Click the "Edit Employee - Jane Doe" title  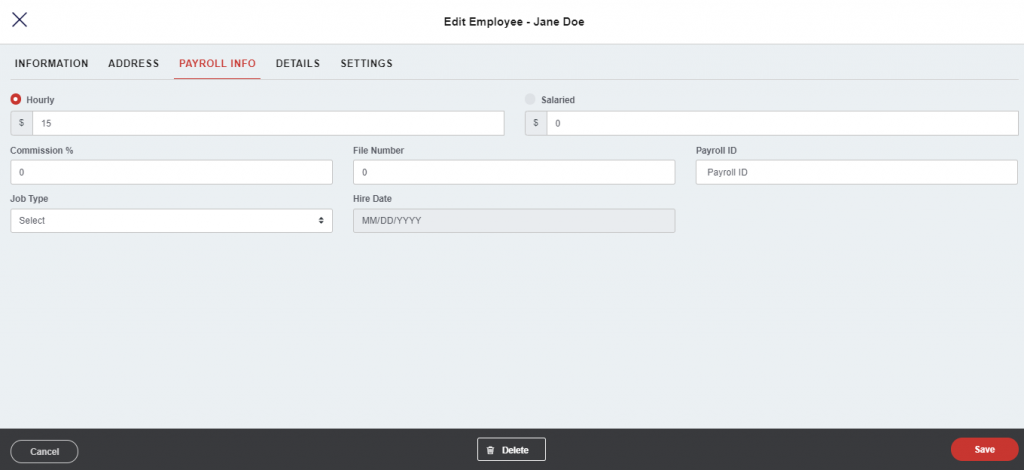pyautogui.click(x=514, y=22)
